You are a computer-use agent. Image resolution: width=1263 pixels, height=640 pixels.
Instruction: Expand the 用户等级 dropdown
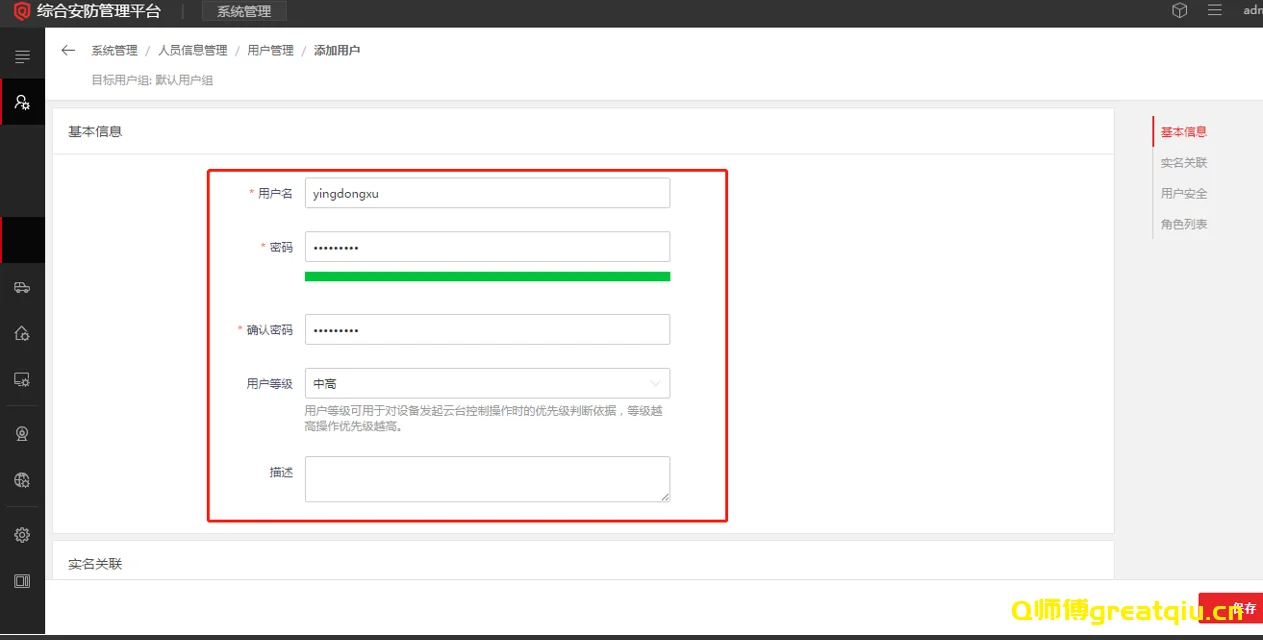coord(487,383)
